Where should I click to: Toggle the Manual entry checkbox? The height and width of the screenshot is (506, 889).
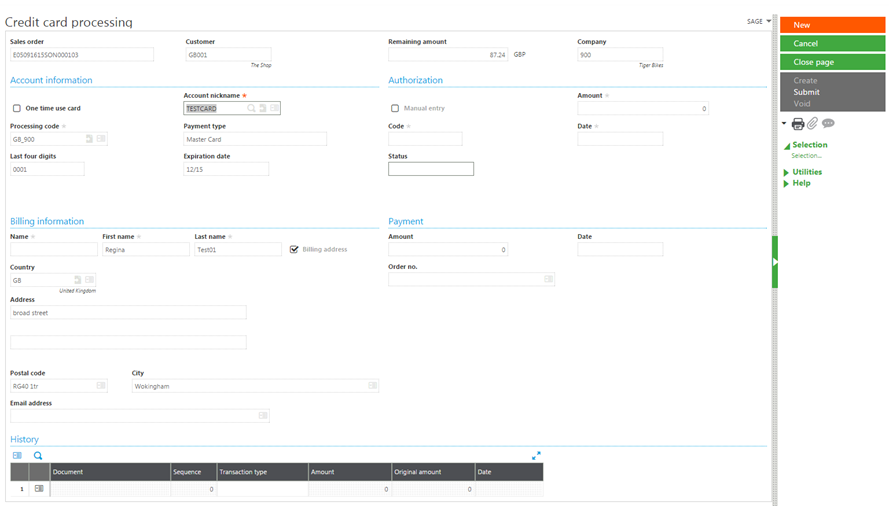(x=395, y=108)
